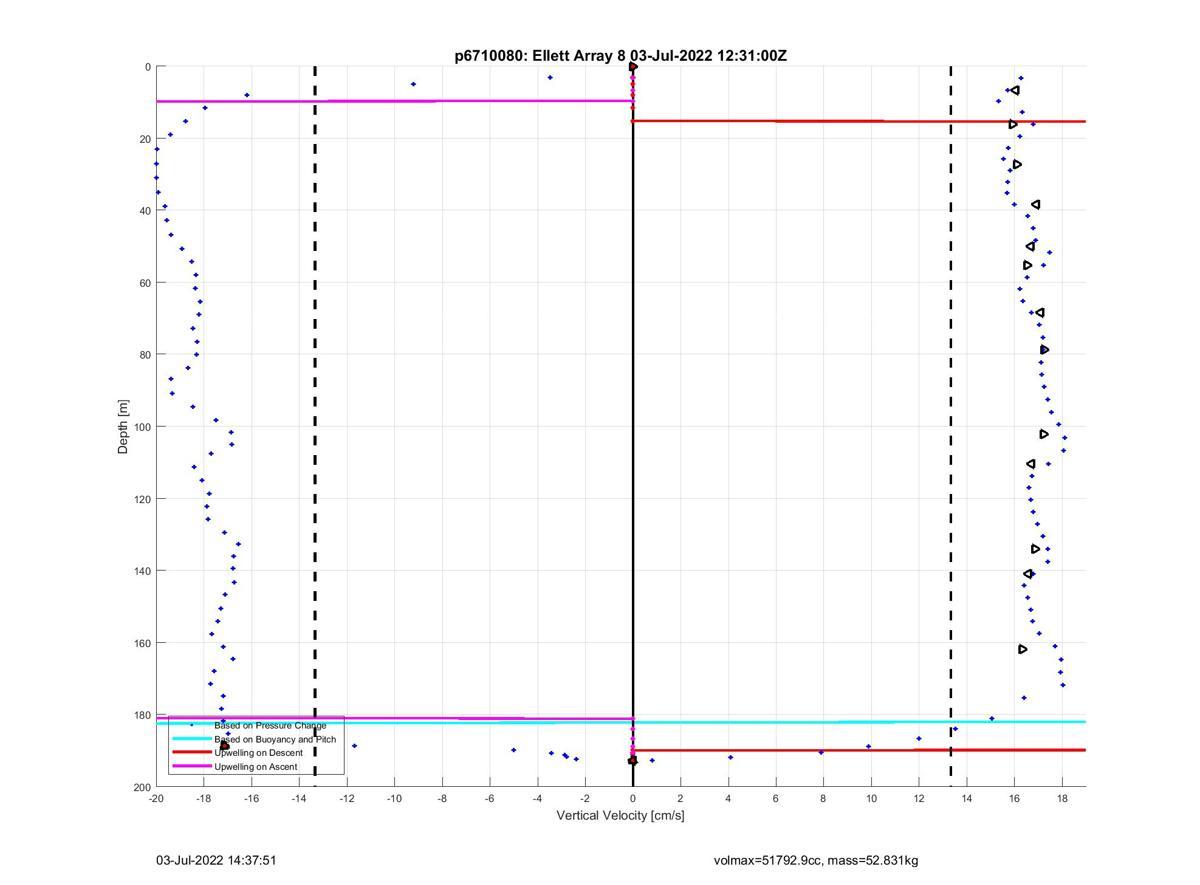Click velocity-axis tick label '-6'

pos(489,799)
